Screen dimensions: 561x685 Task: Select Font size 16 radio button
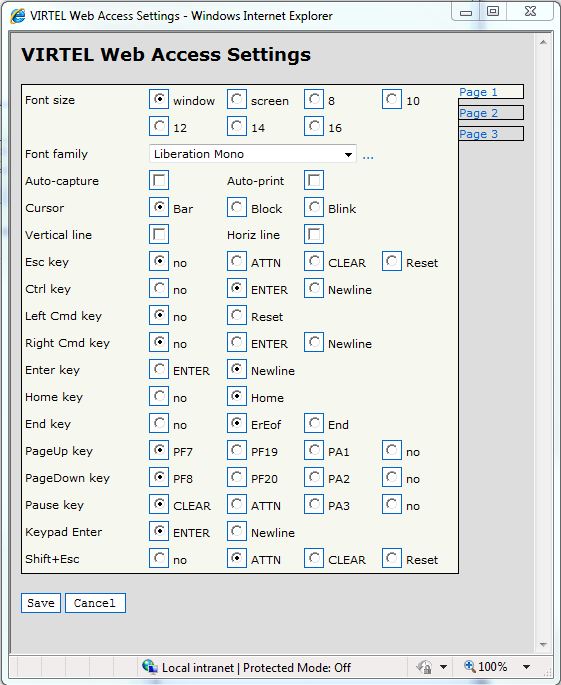tap(314, 126)
